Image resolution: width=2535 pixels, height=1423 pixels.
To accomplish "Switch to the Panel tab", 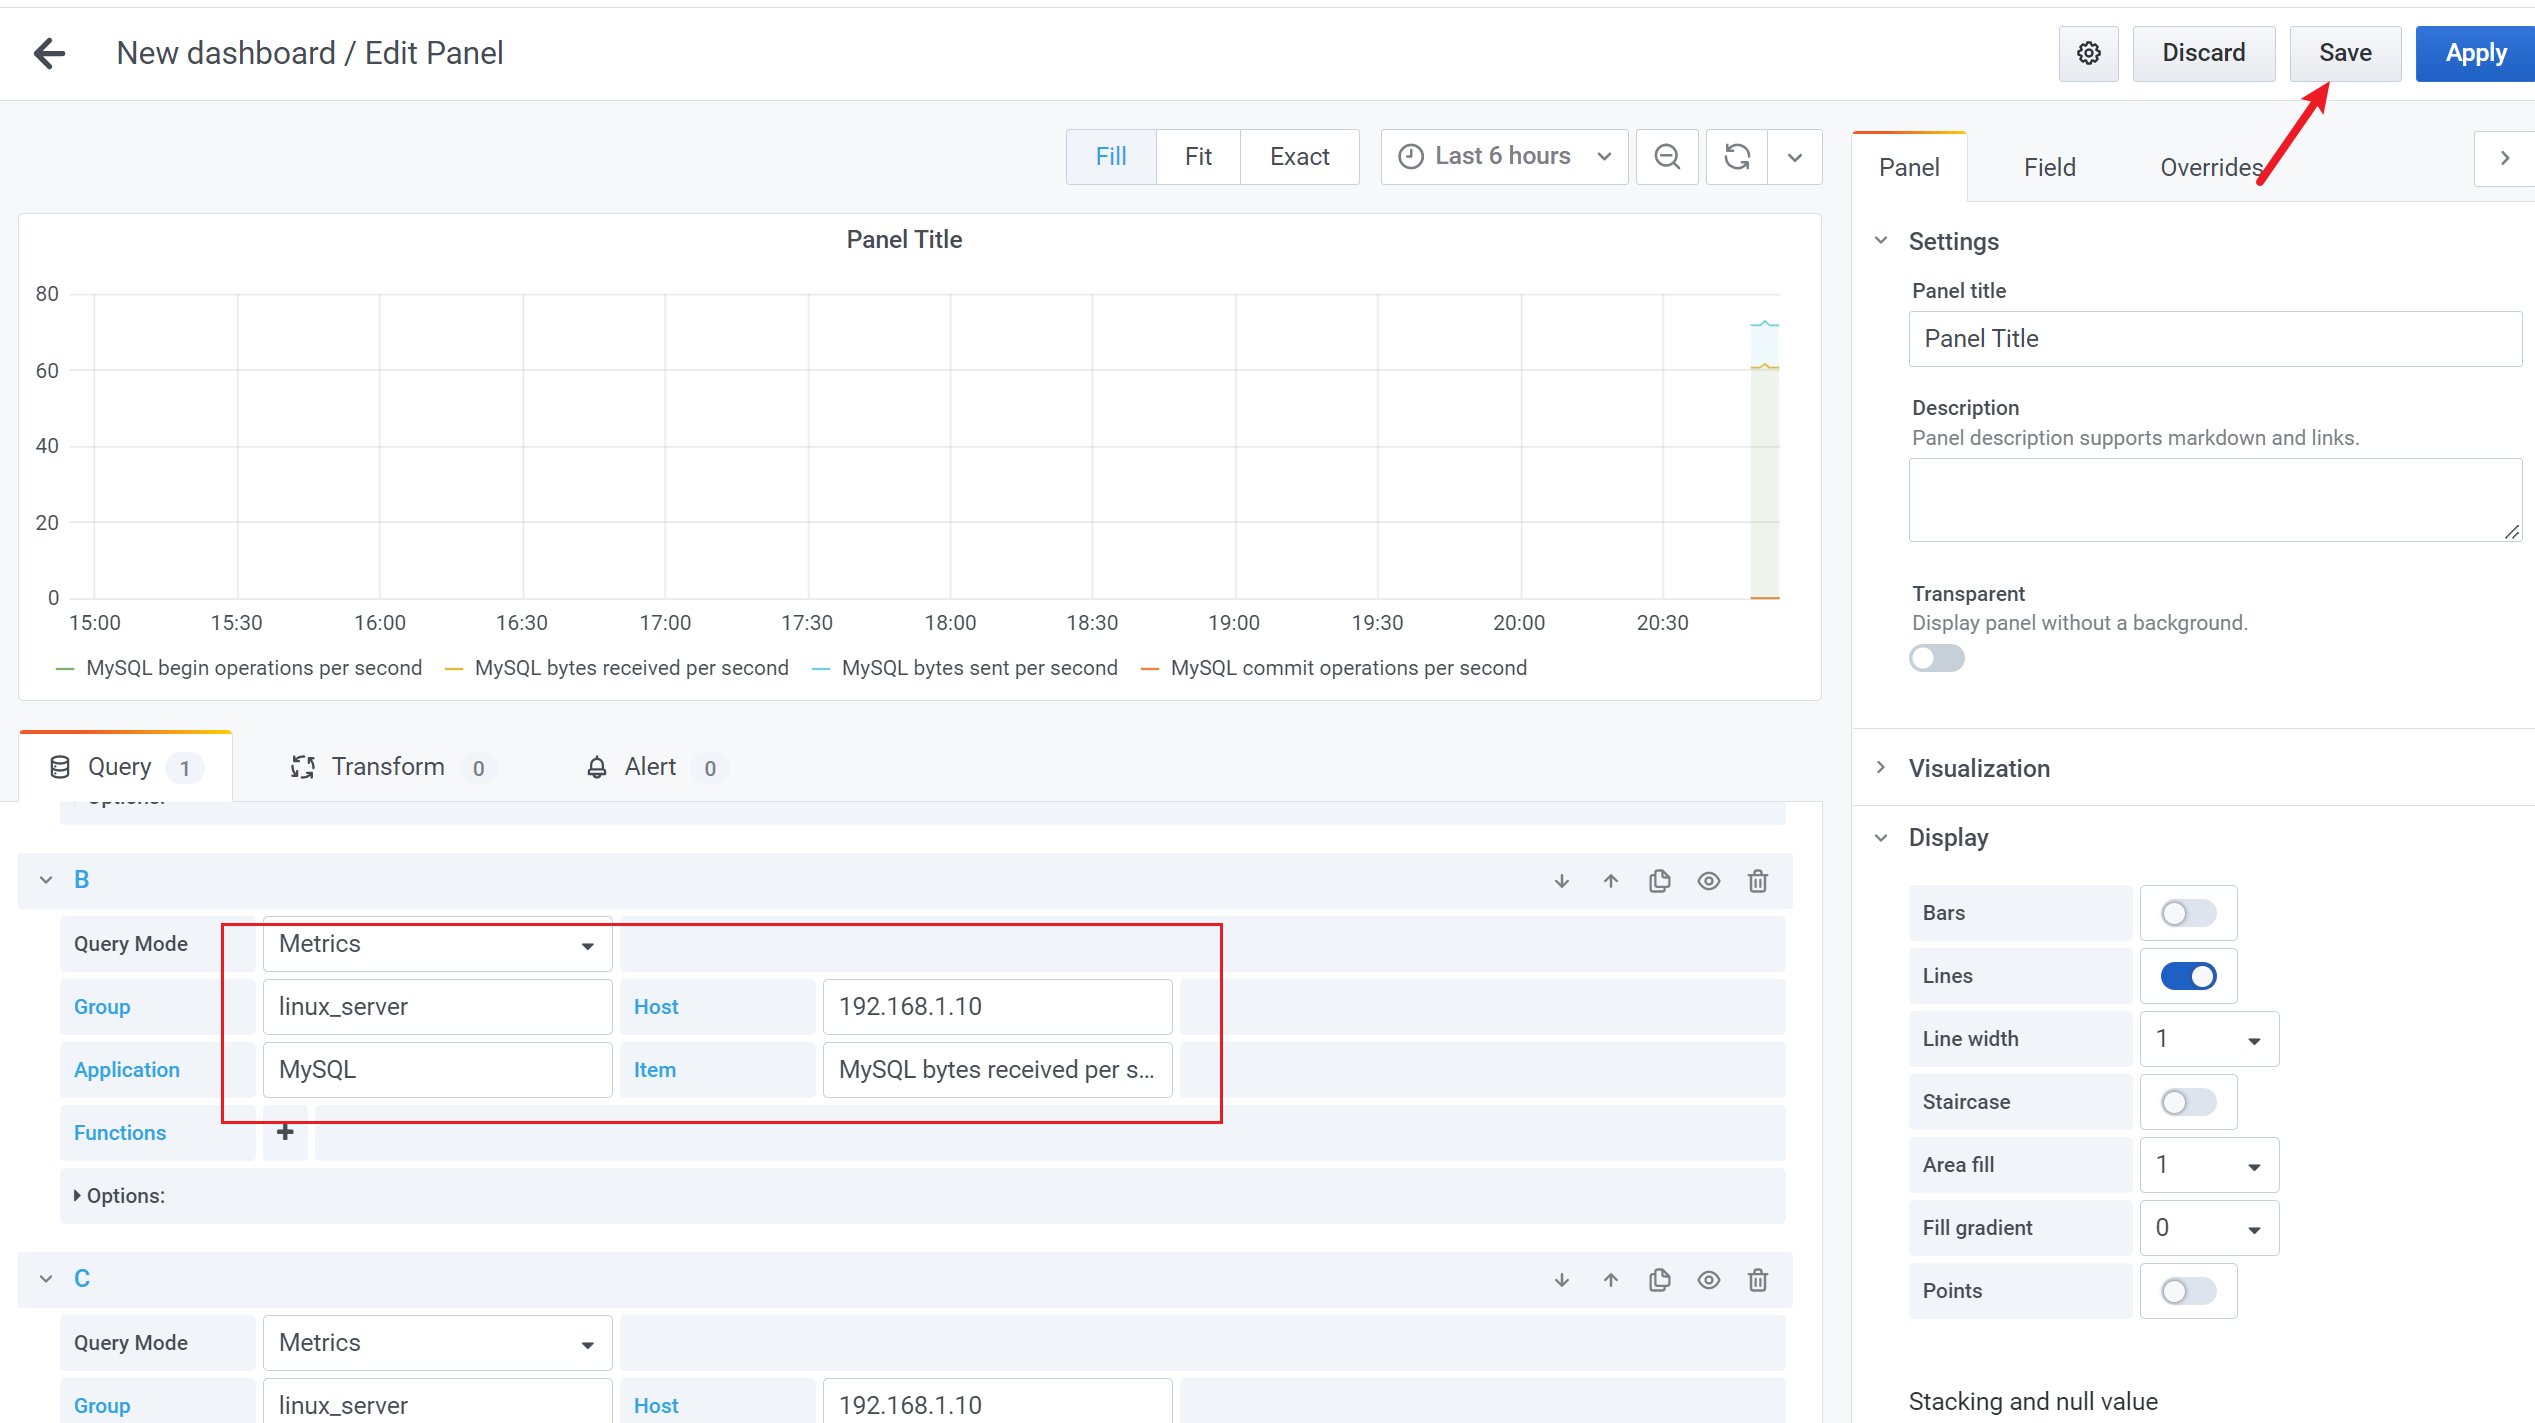I will click(x=1909, y=167).
